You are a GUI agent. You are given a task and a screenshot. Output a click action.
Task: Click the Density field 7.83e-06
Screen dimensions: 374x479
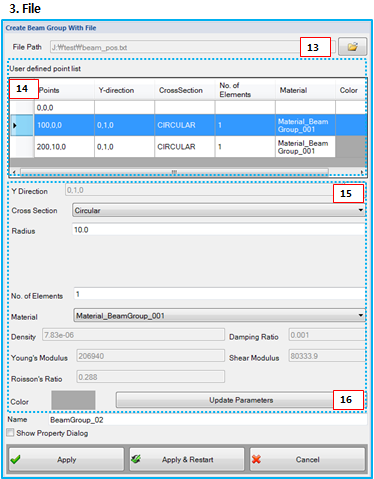point(133,335)
